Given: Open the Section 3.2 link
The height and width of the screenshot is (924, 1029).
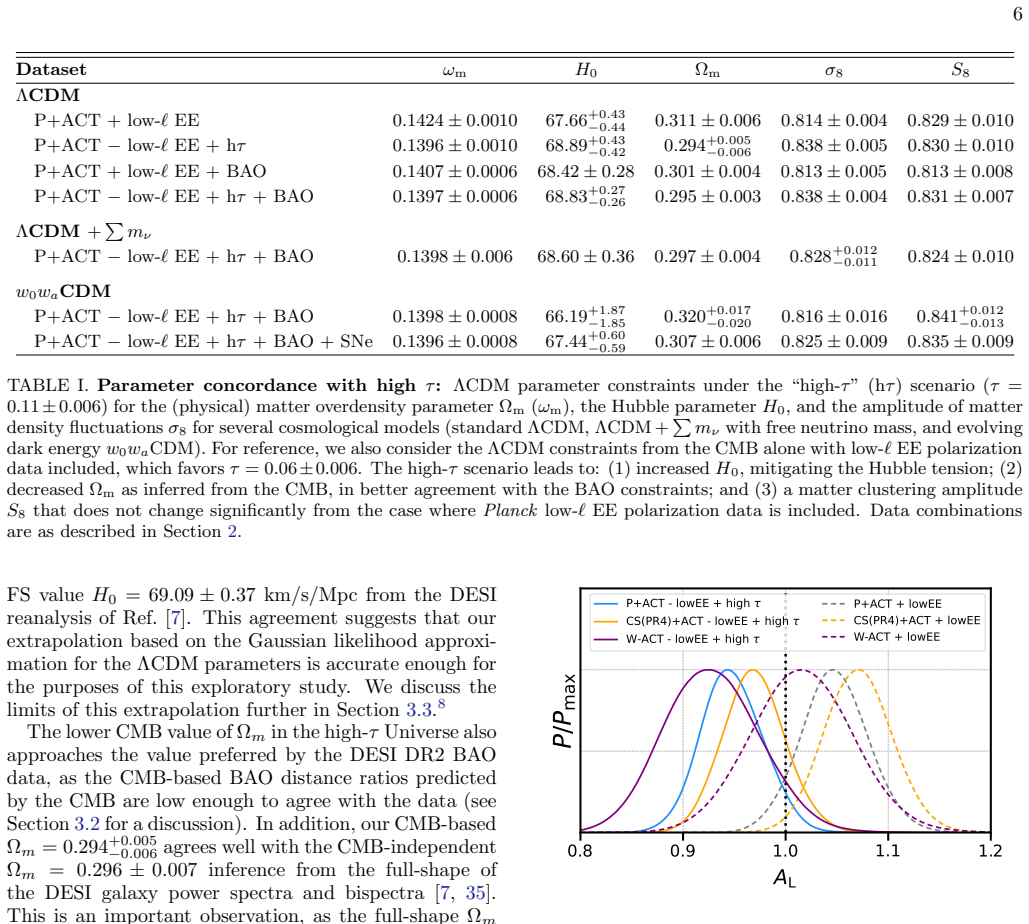Looking at the screenshot, I should click(87, 824).
